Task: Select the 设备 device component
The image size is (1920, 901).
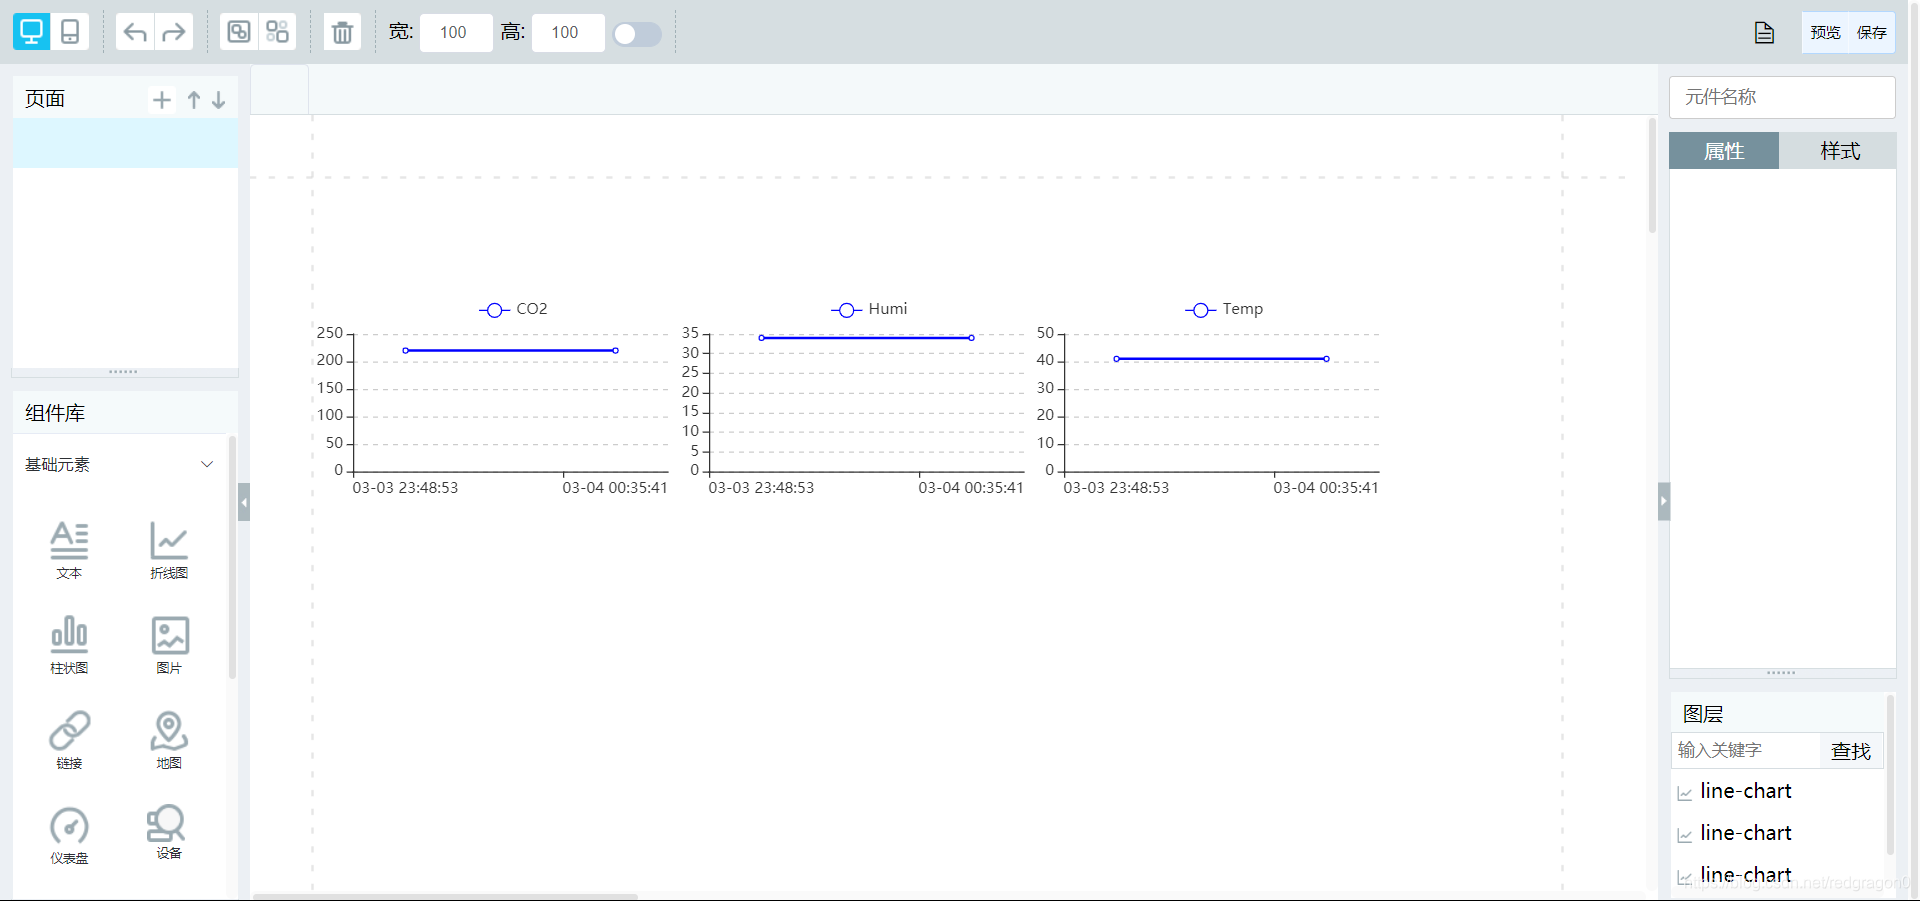Action: 169,832
